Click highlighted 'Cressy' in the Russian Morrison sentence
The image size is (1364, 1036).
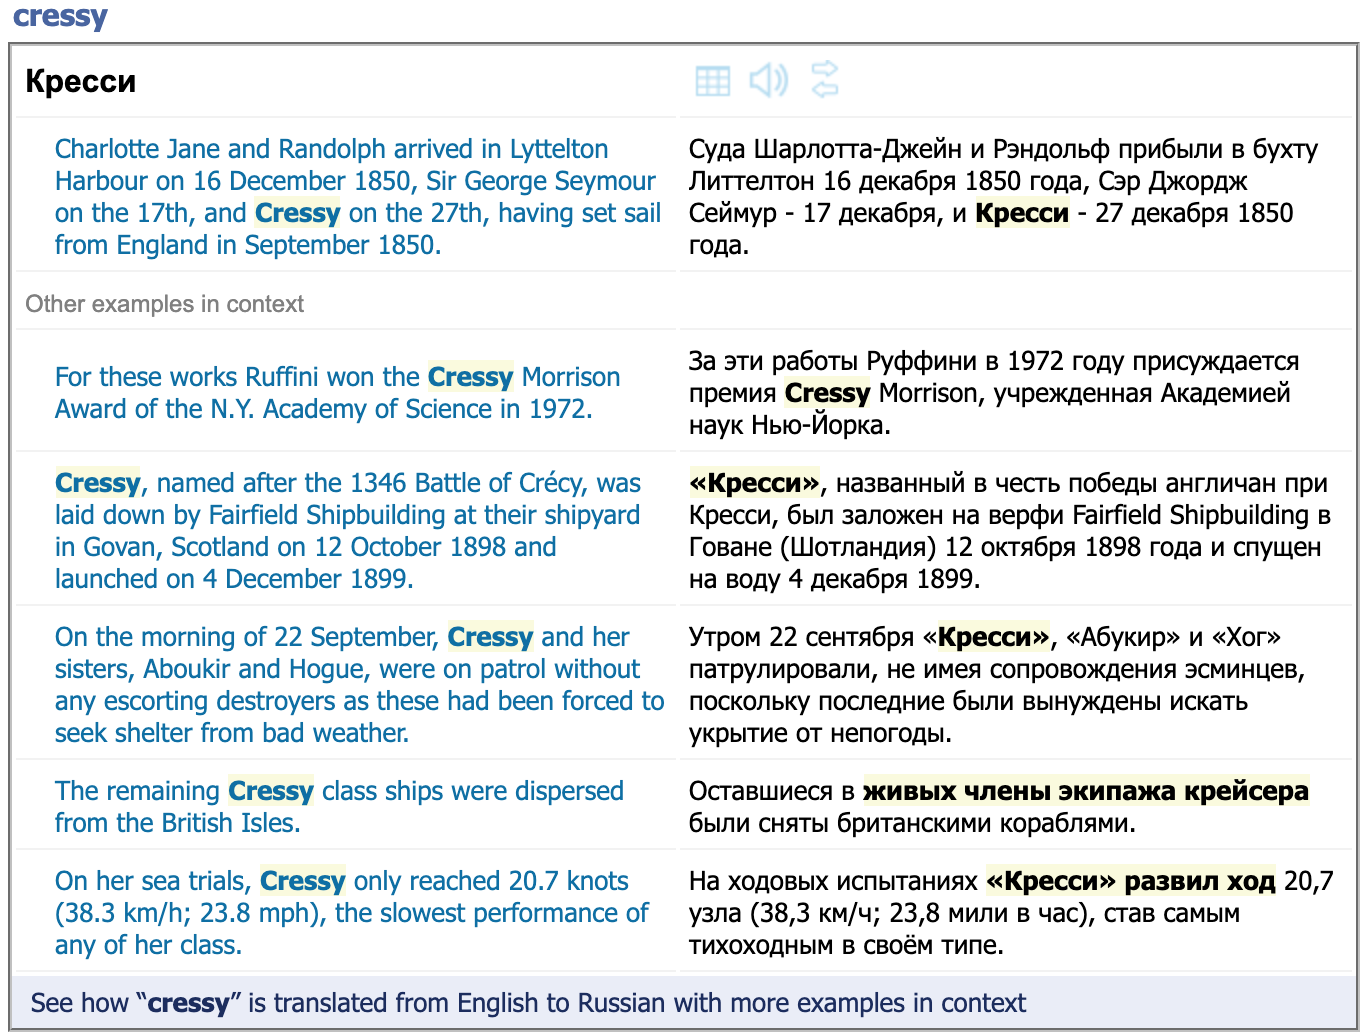[x=827, y=393]
